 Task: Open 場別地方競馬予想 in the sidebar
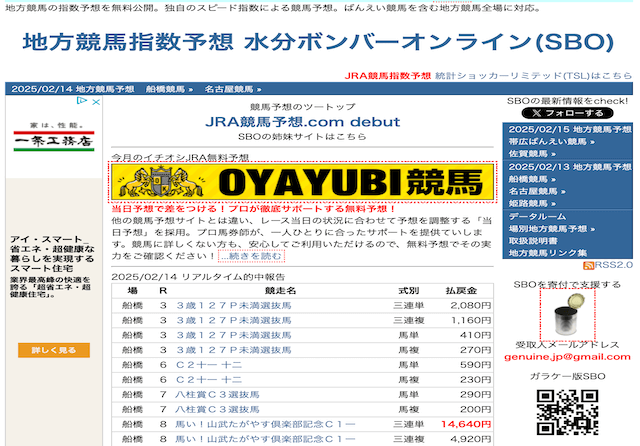click(551, 229)
